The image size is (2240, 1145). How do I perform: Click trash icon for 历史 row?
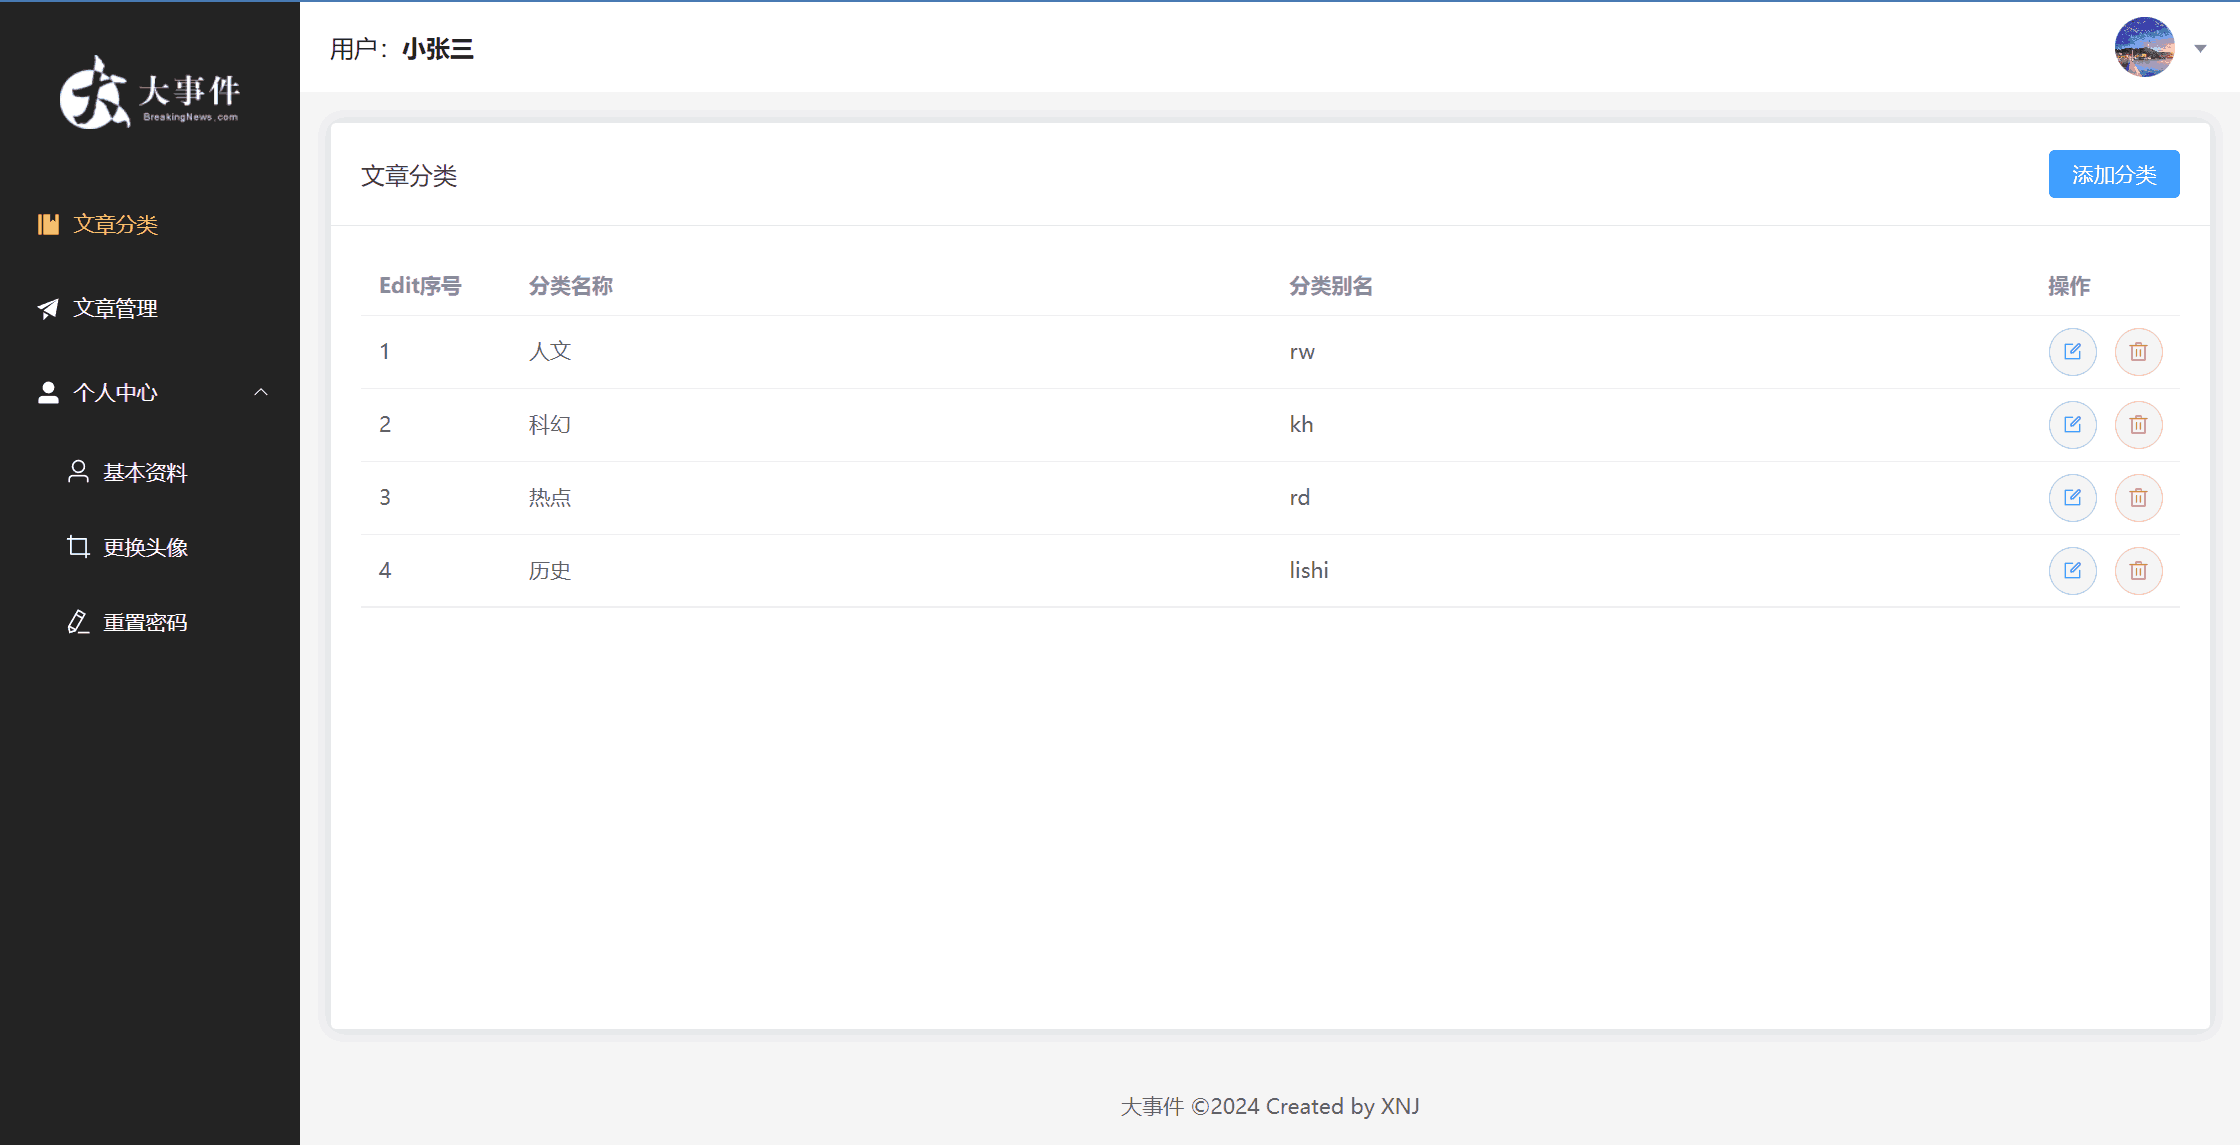(2138, 571)
